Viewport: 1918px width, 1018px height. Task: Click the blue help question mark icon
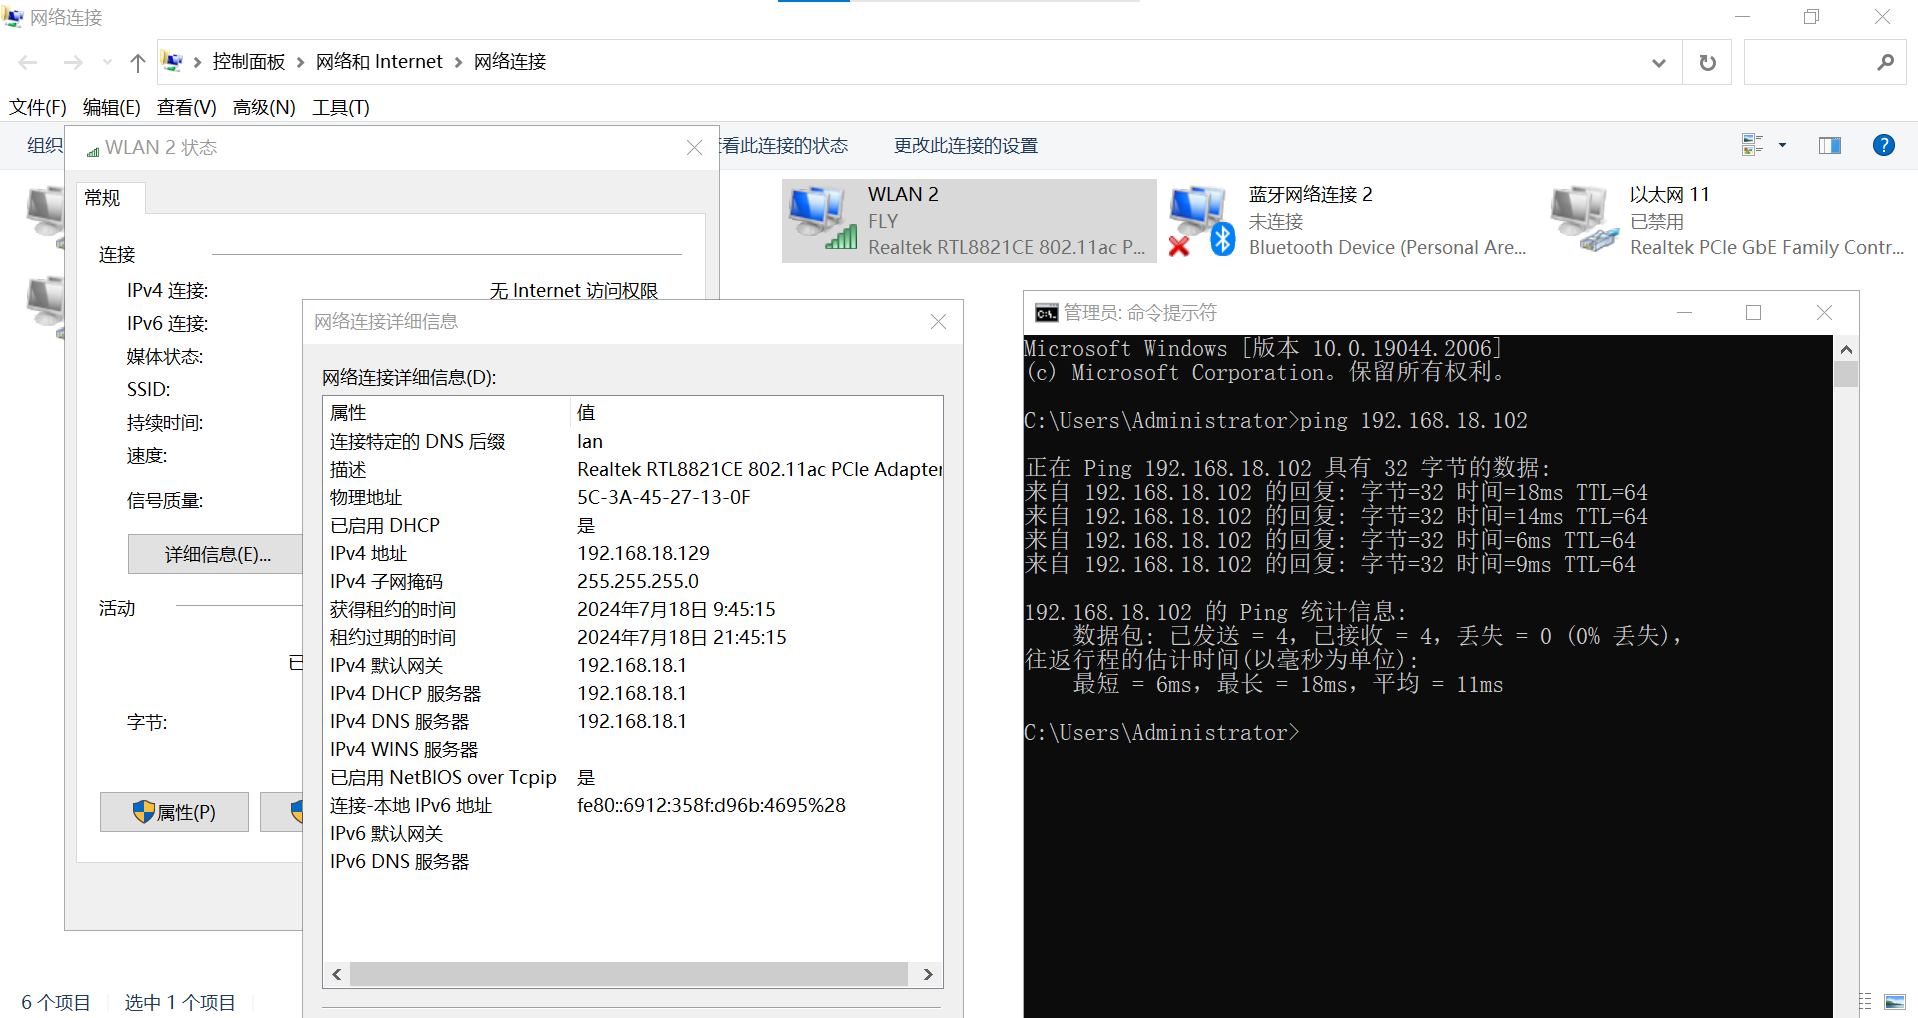1883,146
